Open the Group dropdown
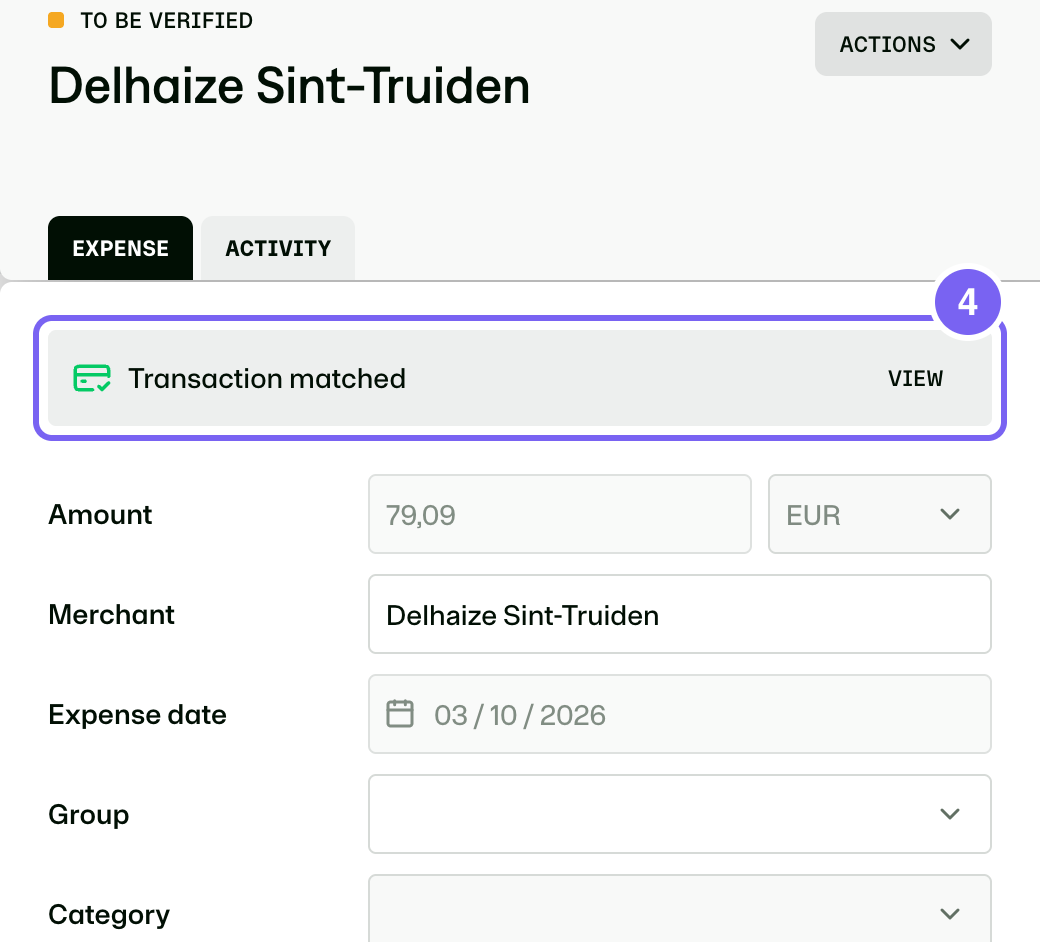 coord(680,814)
